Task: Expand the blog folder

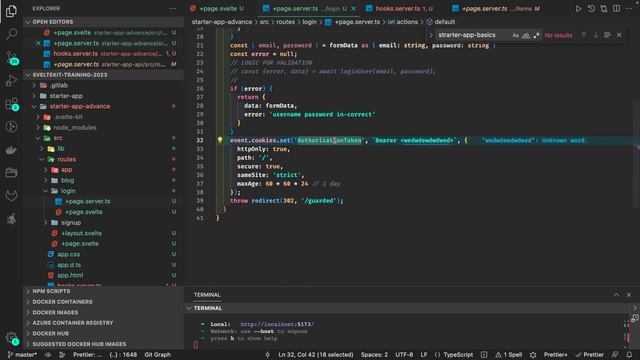Action: pyautogui.click(x=67, y=180)
